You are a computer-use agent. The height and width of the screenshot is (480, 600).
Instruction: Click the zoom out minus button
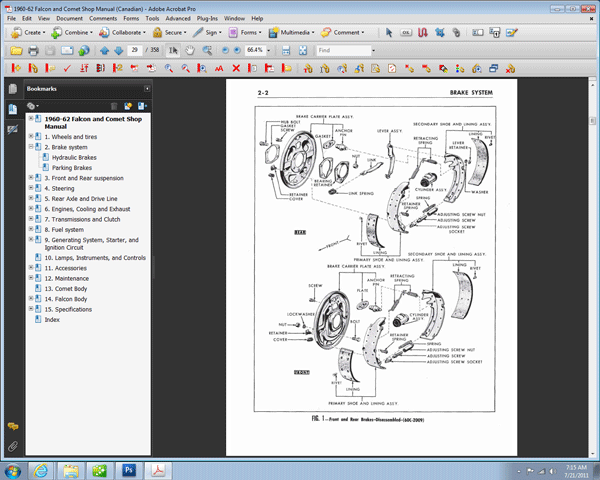[225, 50]
